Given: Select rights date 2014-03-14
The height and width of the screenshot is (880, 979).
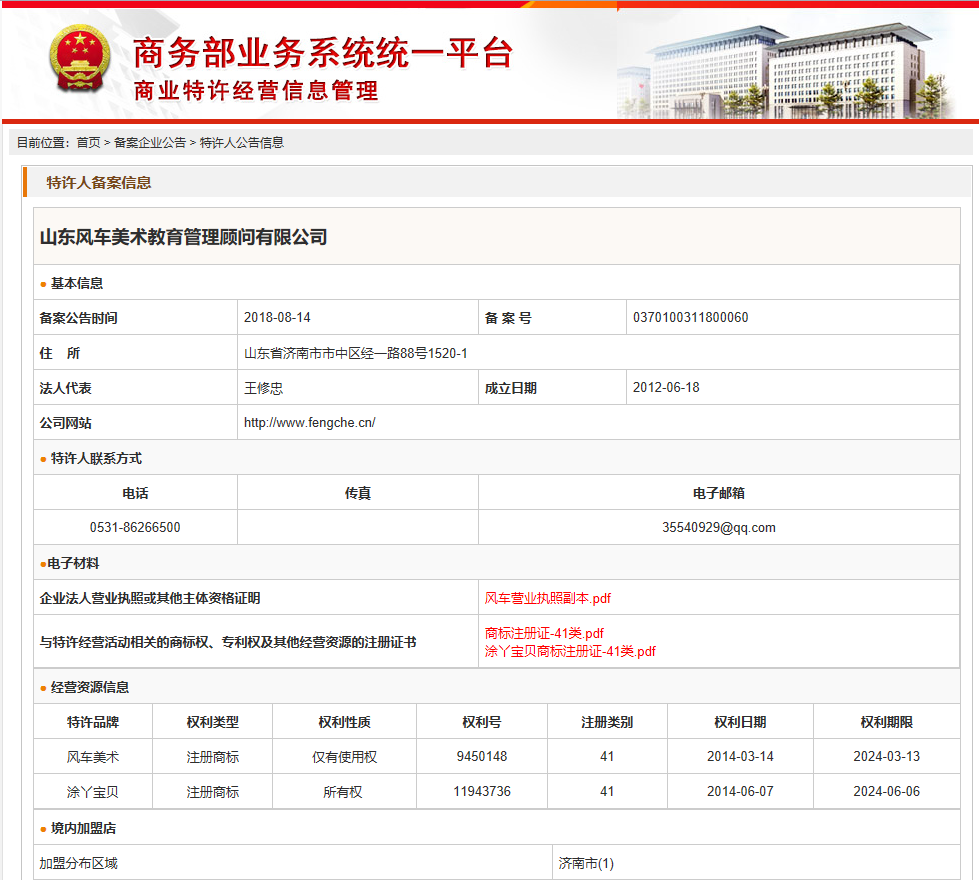Looking at the screenshot, I should click(x=740, y=756).
